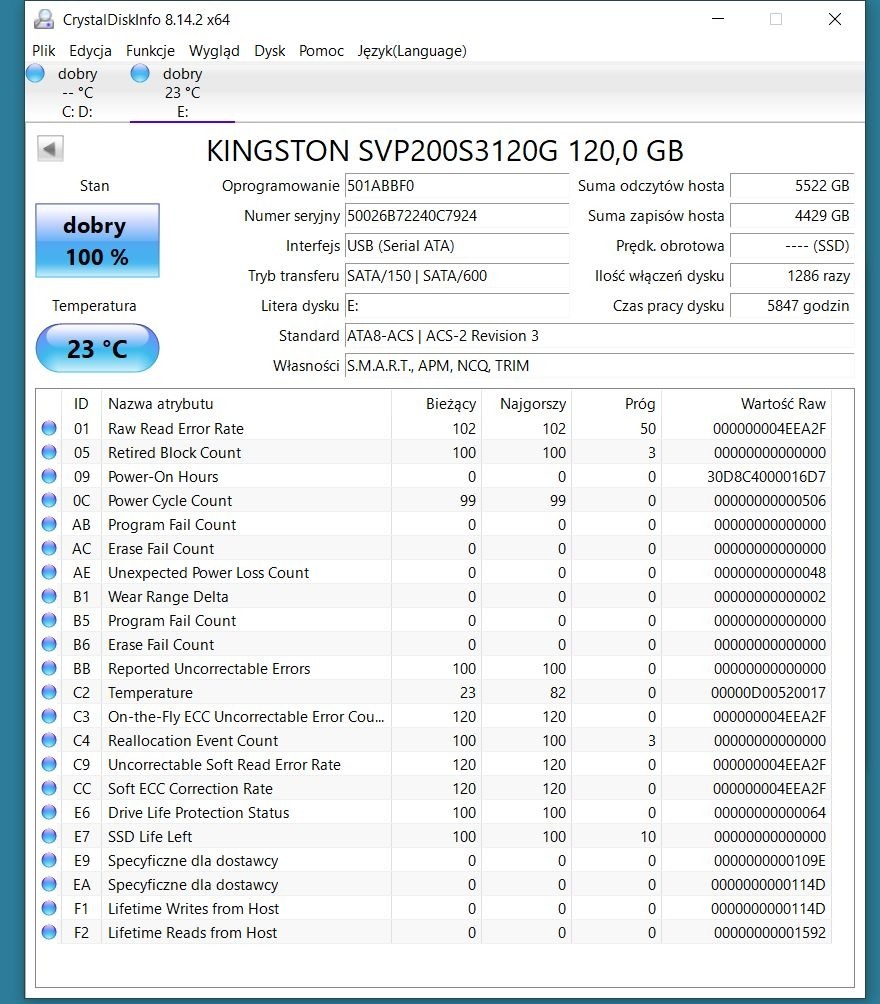Open the Plik menu

(x=43, y=50)
